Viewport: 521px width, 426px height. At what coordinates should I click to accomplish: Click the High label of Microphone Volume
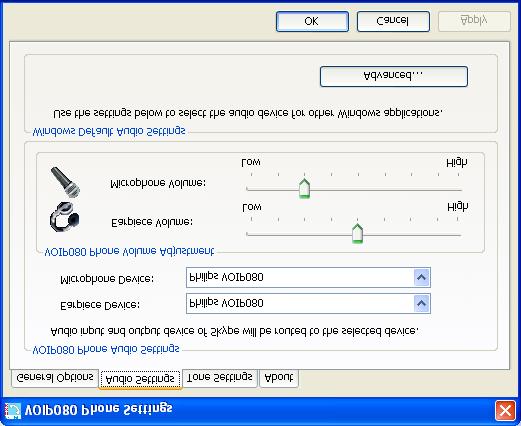[457, 163]
